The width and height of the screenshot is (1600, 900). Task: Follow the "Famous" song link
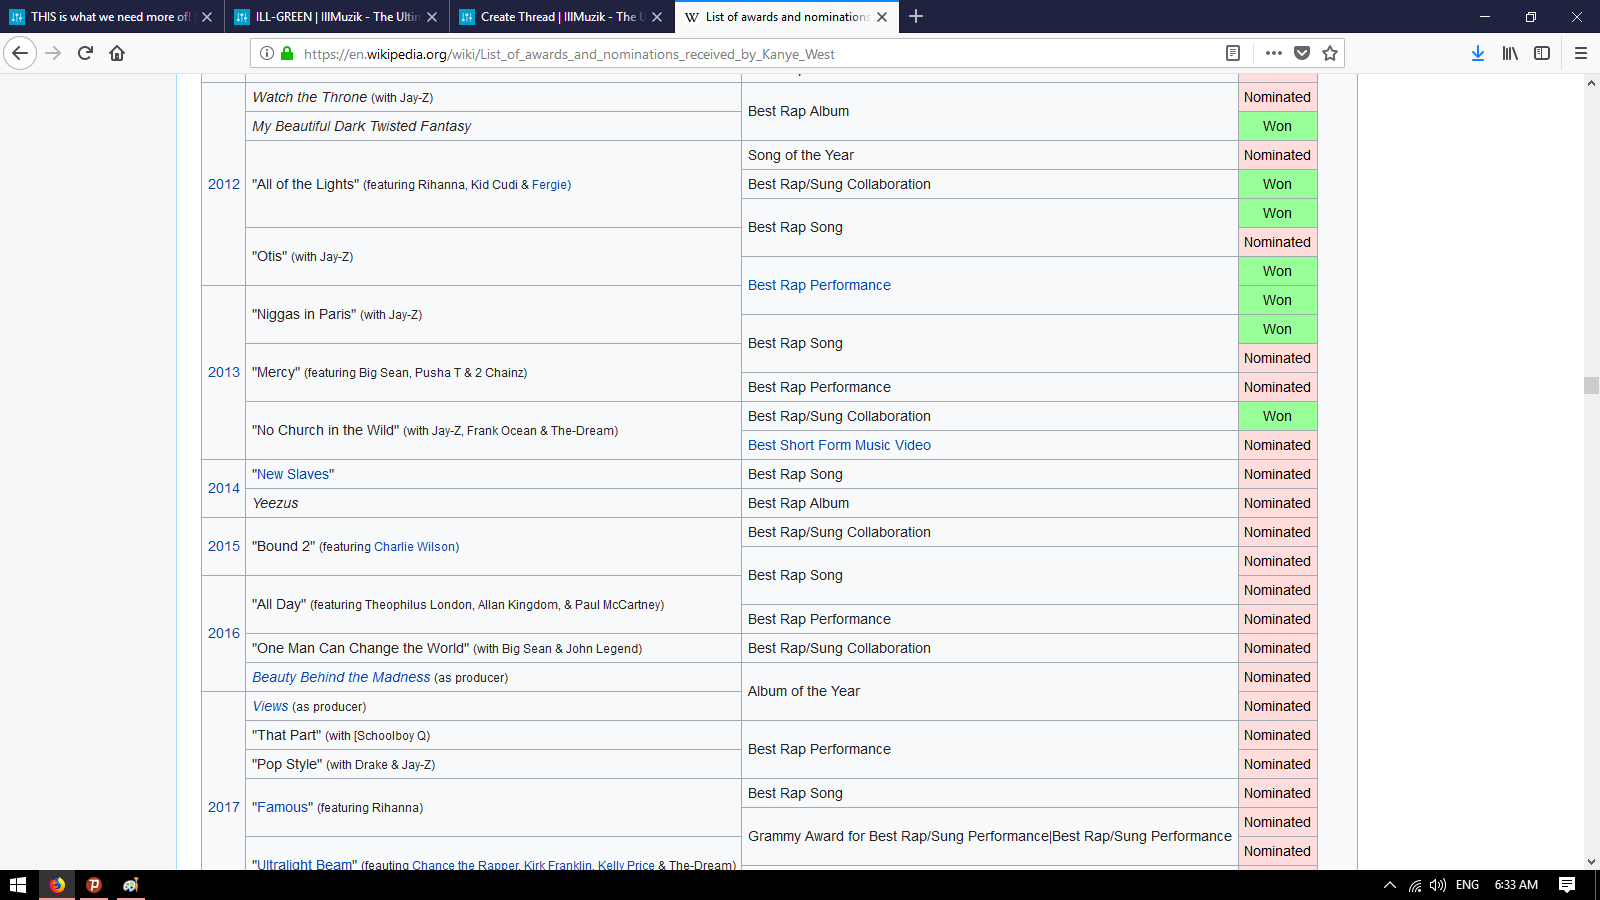pos(283,807)
